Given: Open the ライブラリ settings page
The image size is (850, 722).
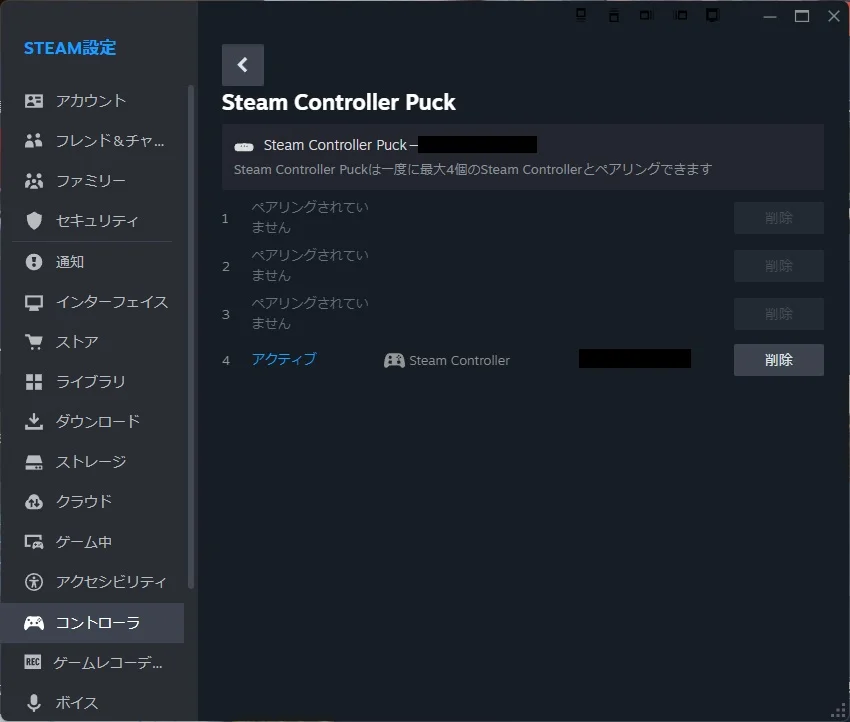Looking at the screenshot, I should [x=92, y=382].
